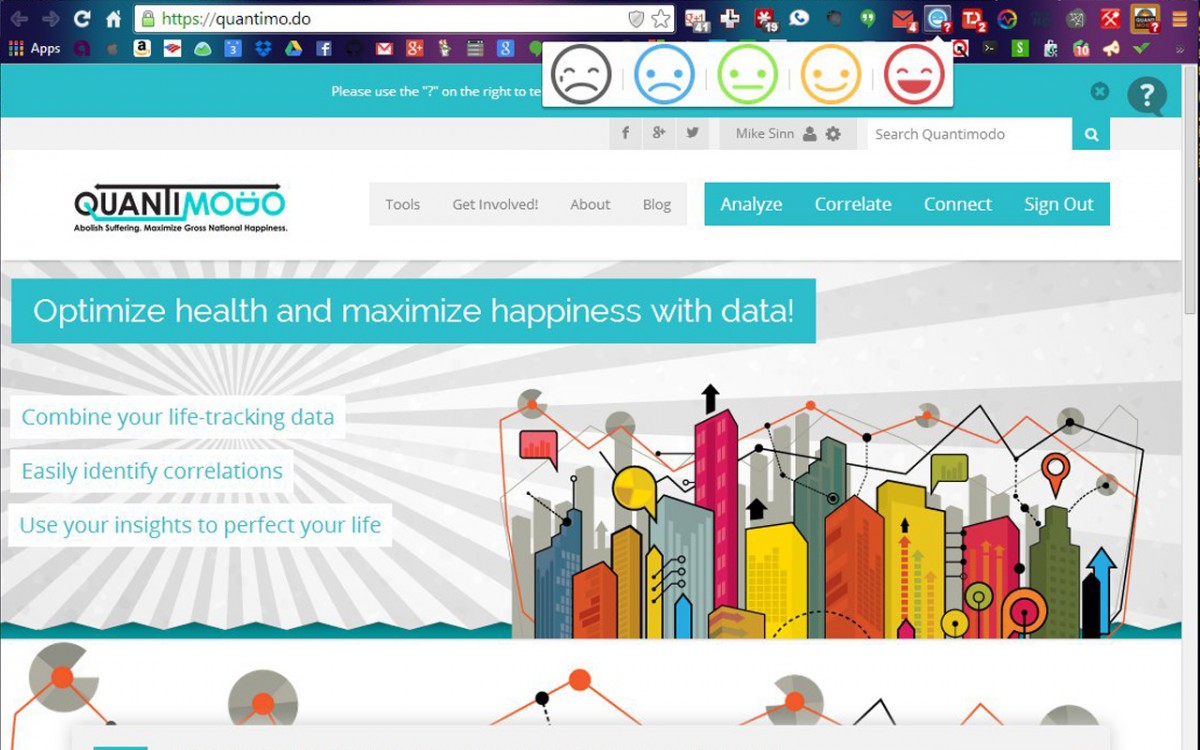The width and height of the screenshot is (1200, 750).
Task: Choose the green neutral face mood
Action: point(747,75)
